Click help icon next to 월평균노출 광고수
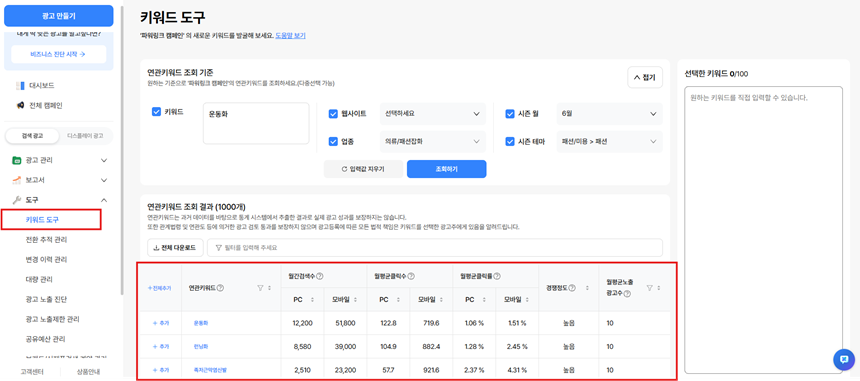 [x=626, y=294]
